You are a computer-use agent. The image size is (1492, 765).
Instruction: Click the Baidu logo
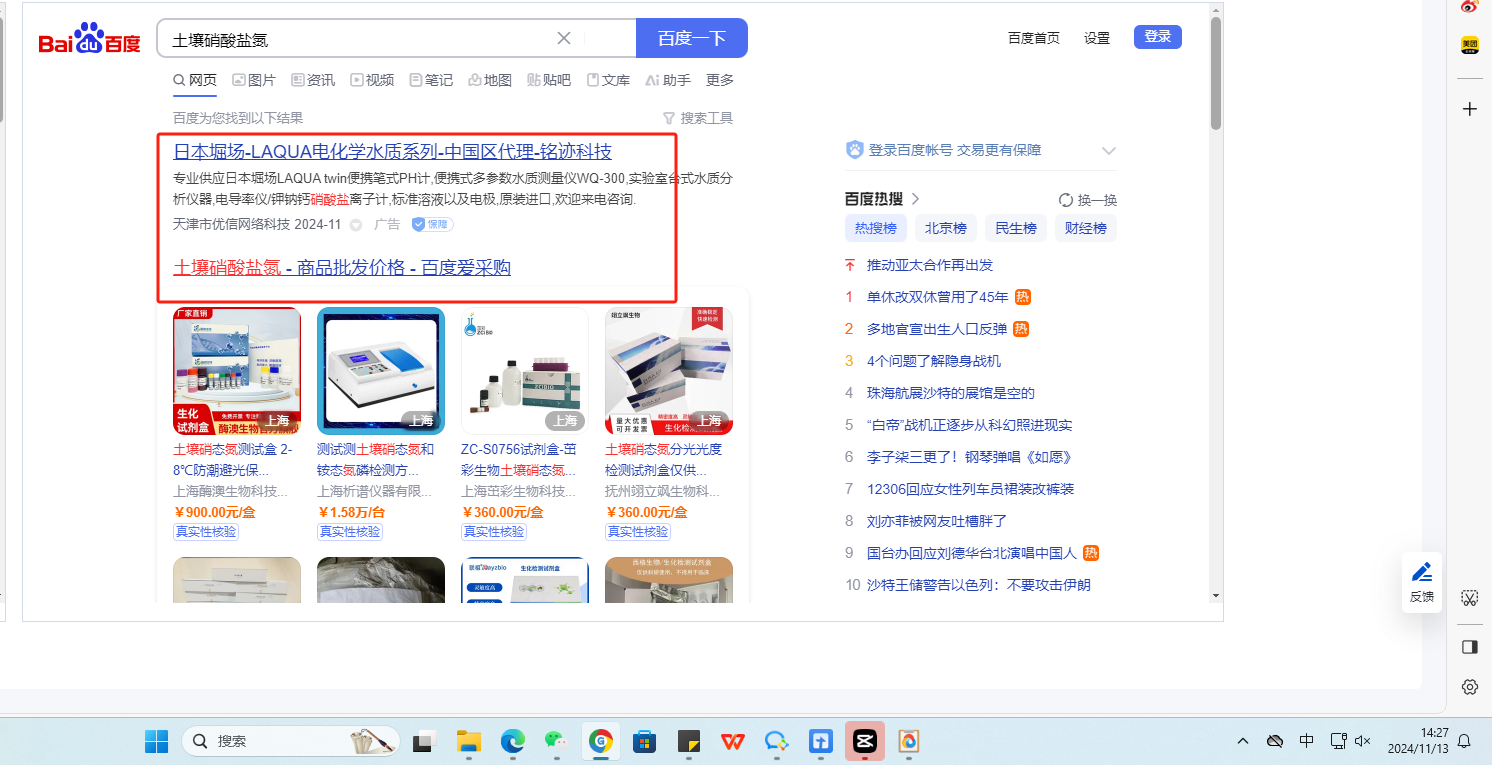pos(90,40)
